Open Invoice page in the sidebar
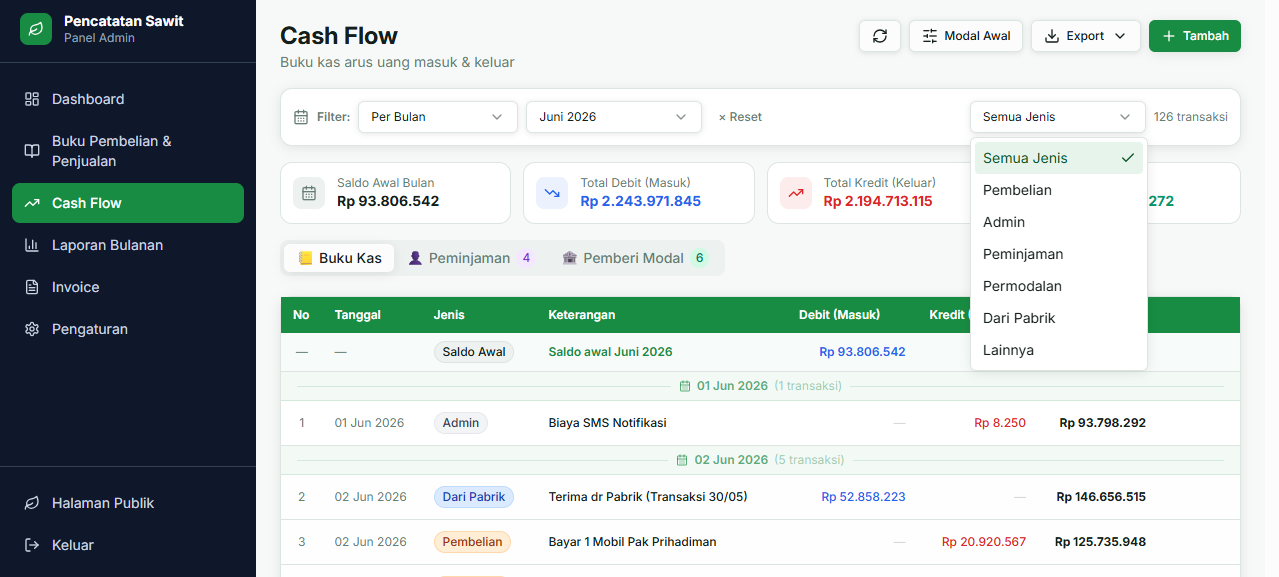 (128, 287)
